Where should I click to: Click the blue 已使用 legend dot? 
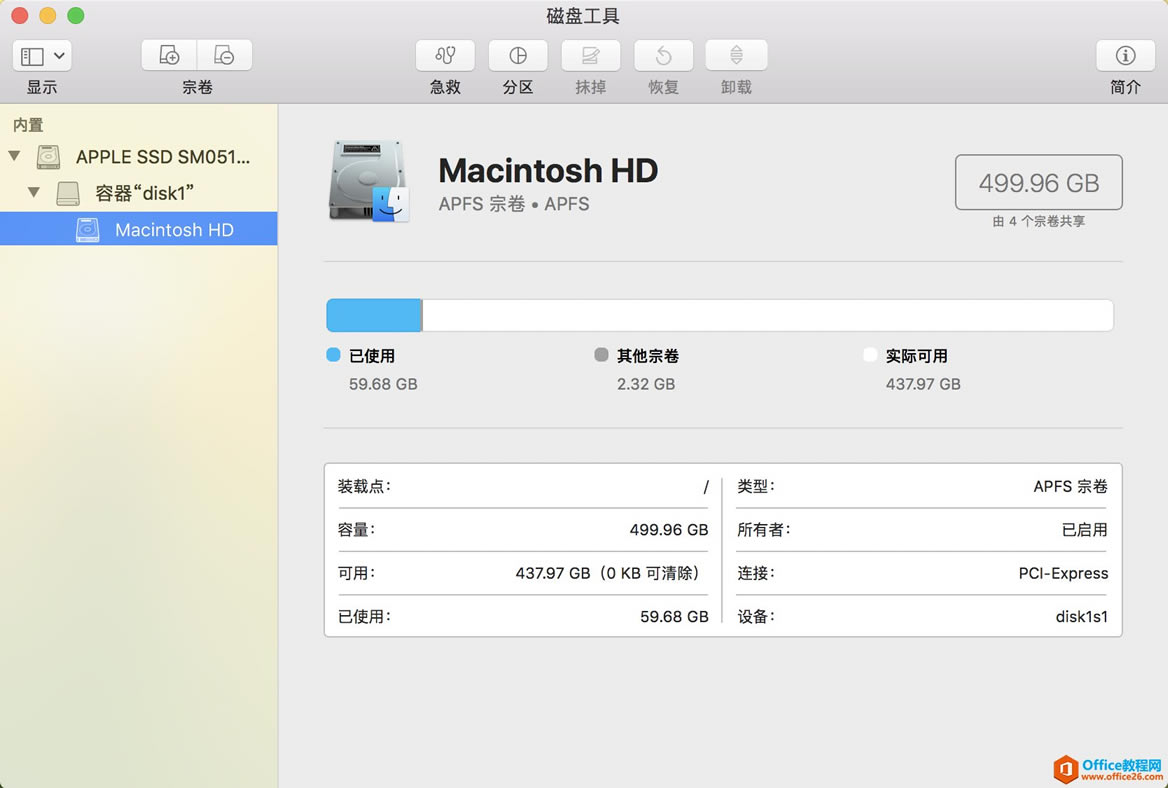click(334, 355)
